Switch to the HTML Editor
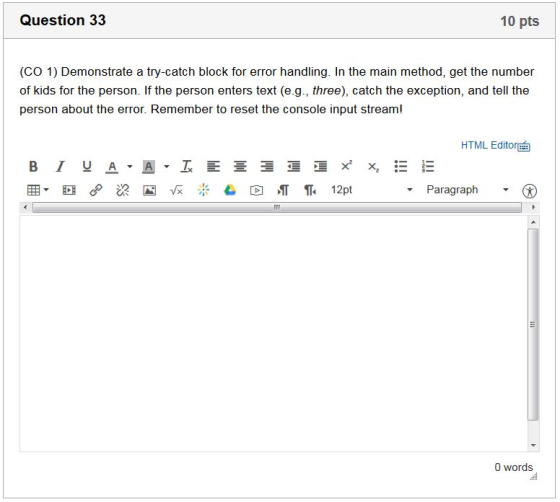Screen dimensions: 560x502 489,145
